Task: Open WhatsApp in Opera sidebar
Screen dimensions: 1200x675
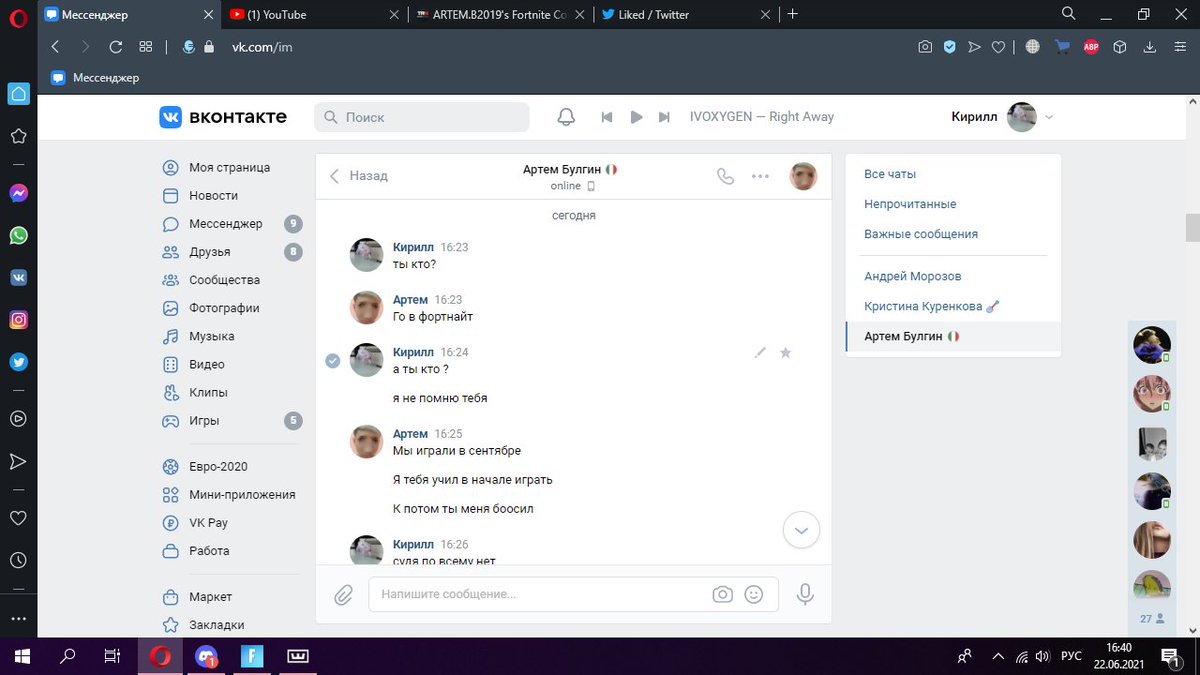Action: point(18,235)
